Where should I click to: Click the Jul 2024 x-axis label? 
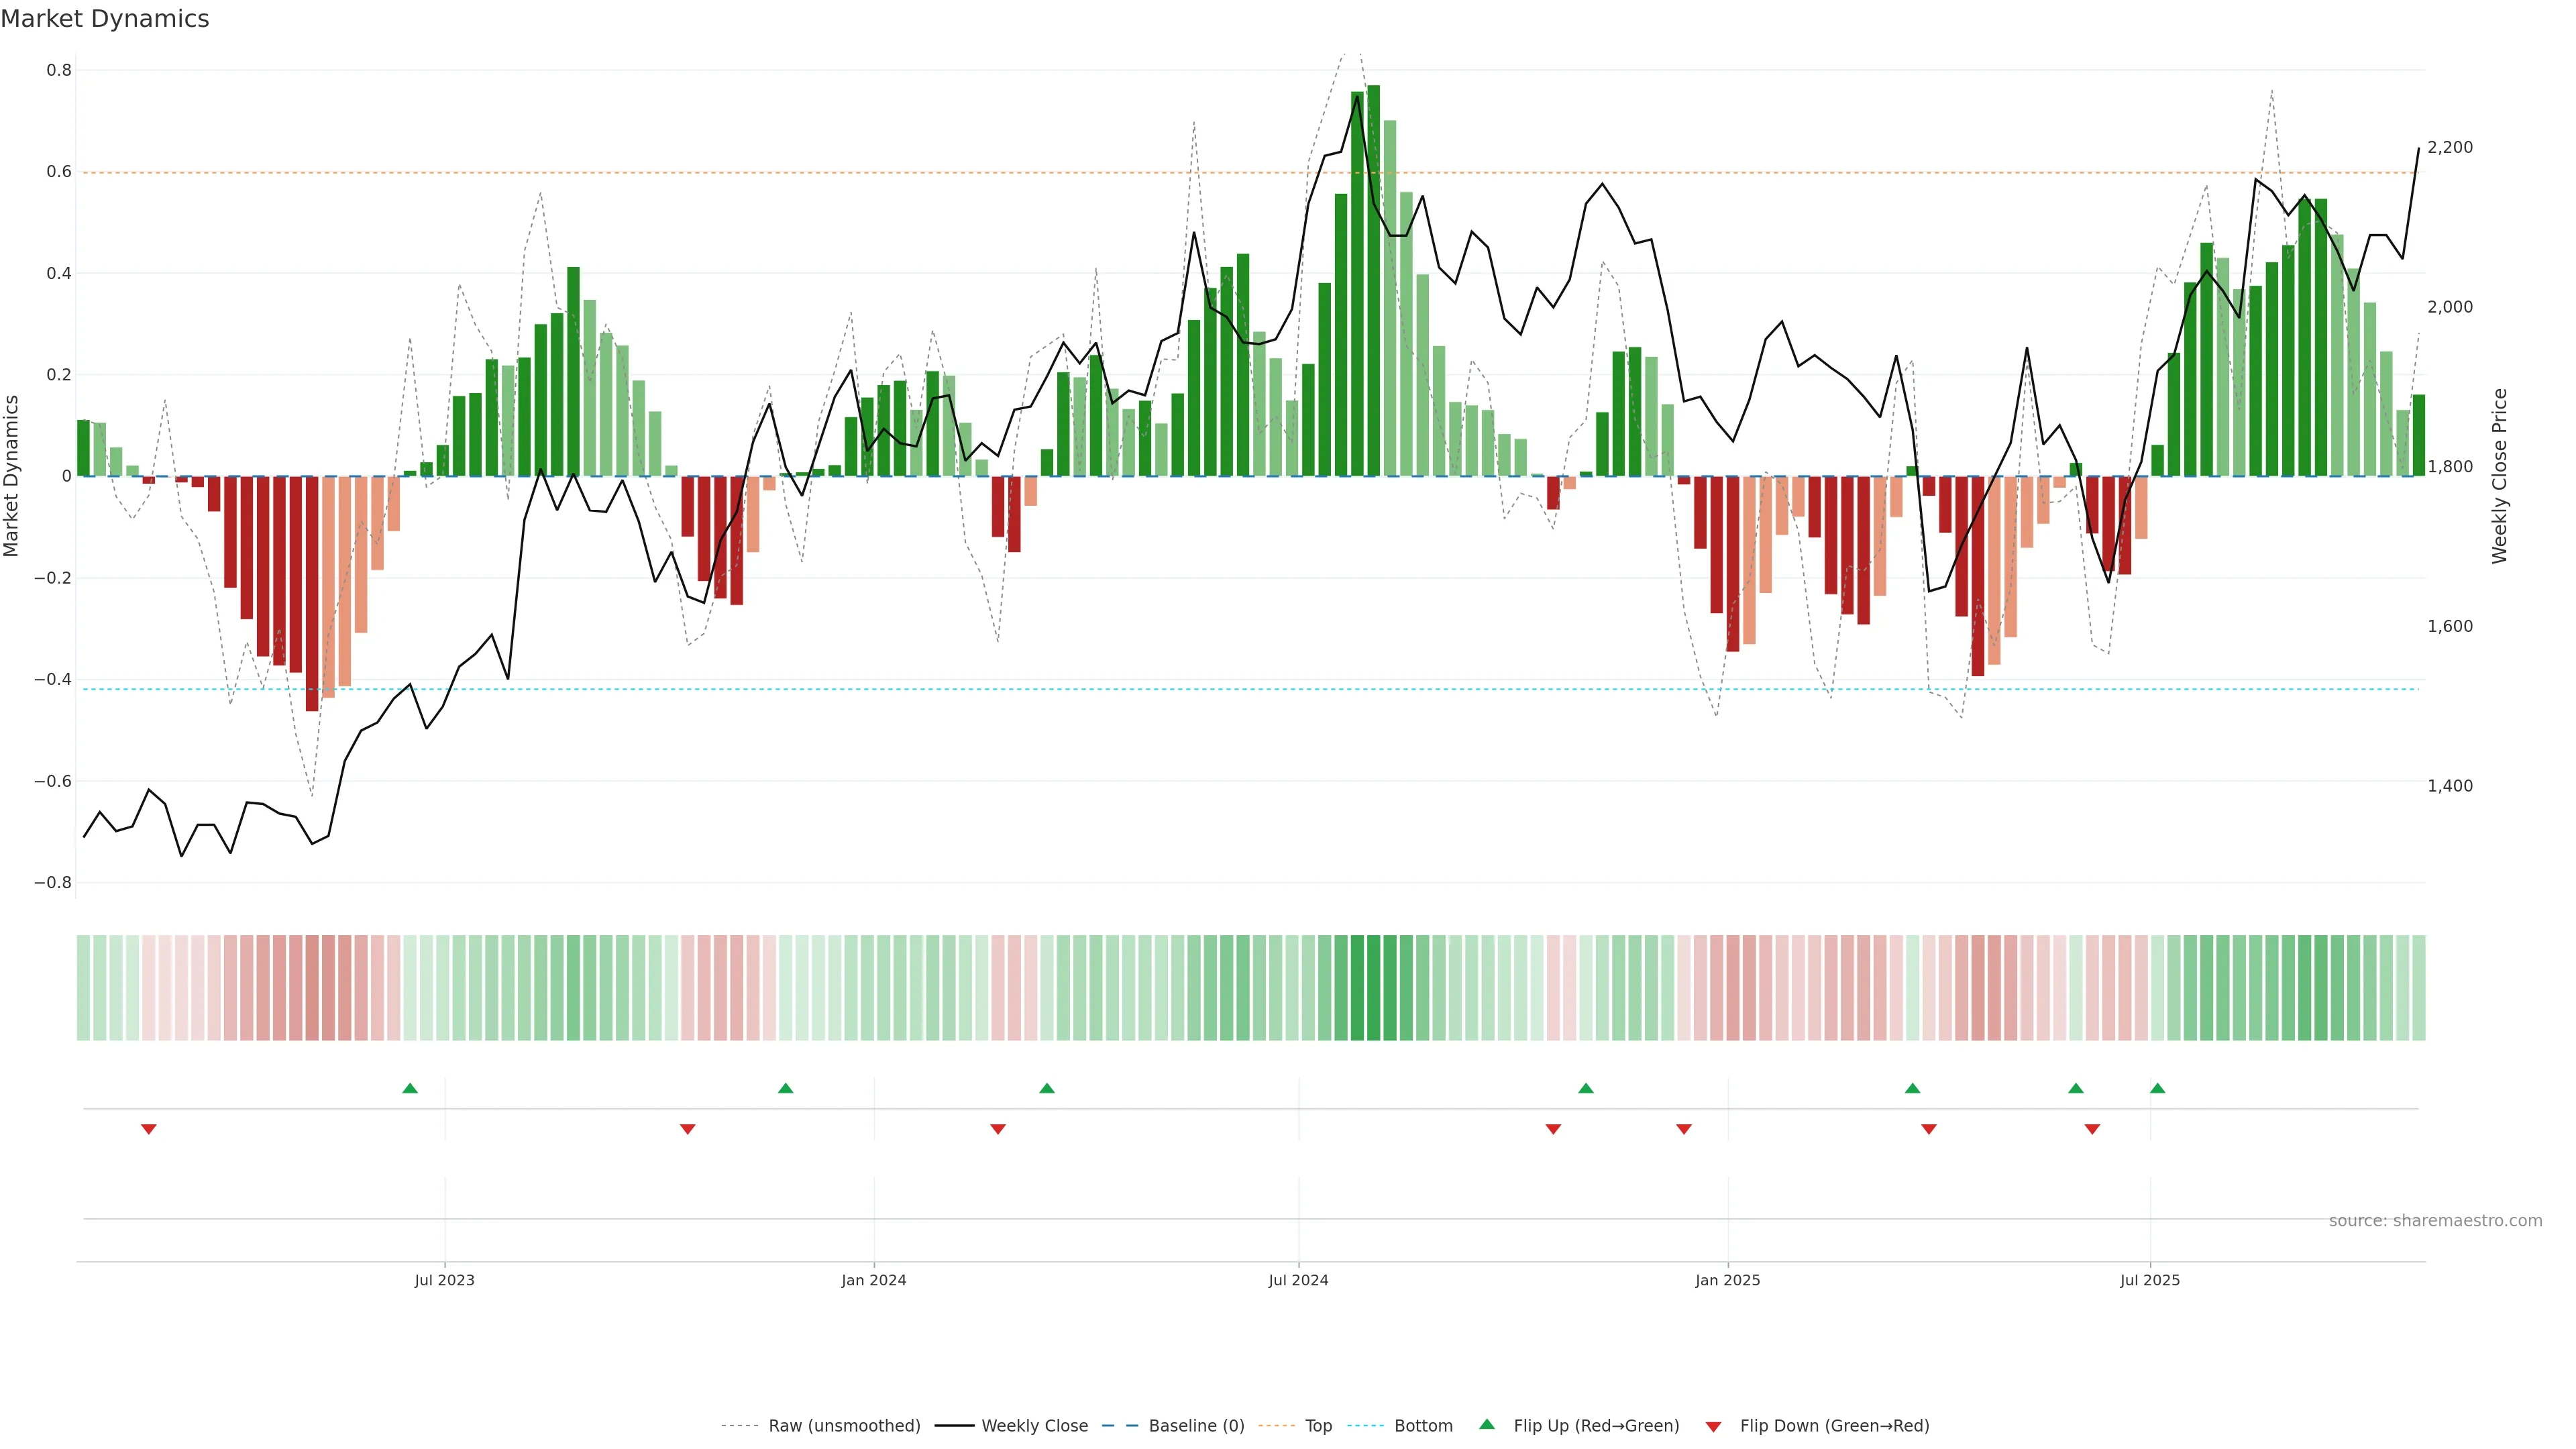click(1298, 1280)
